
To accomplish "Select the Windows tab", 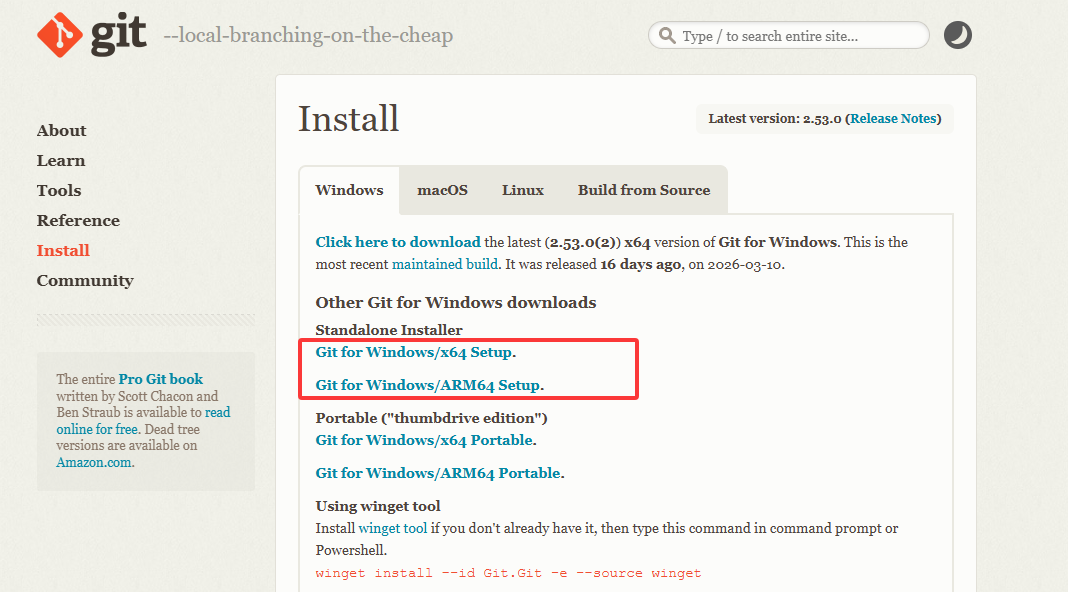I will coord(349,190).
